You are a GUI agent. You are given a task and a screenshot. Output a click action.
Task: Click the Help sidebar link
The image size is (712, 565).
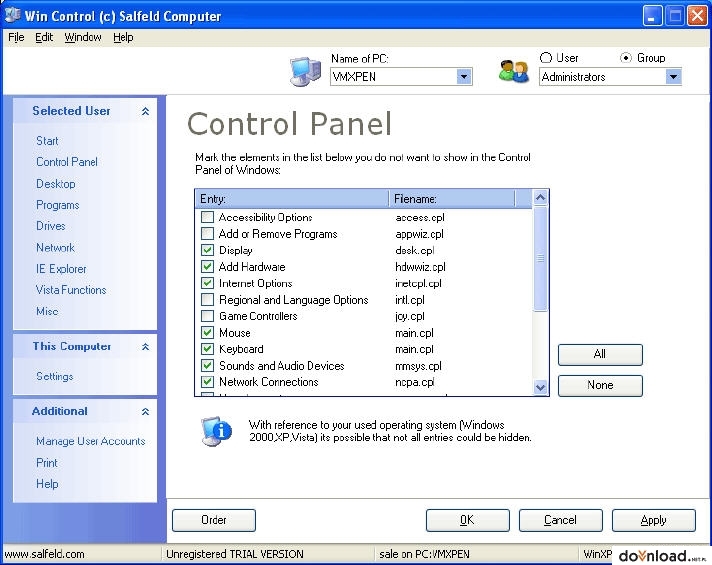[x=47, y=484]
